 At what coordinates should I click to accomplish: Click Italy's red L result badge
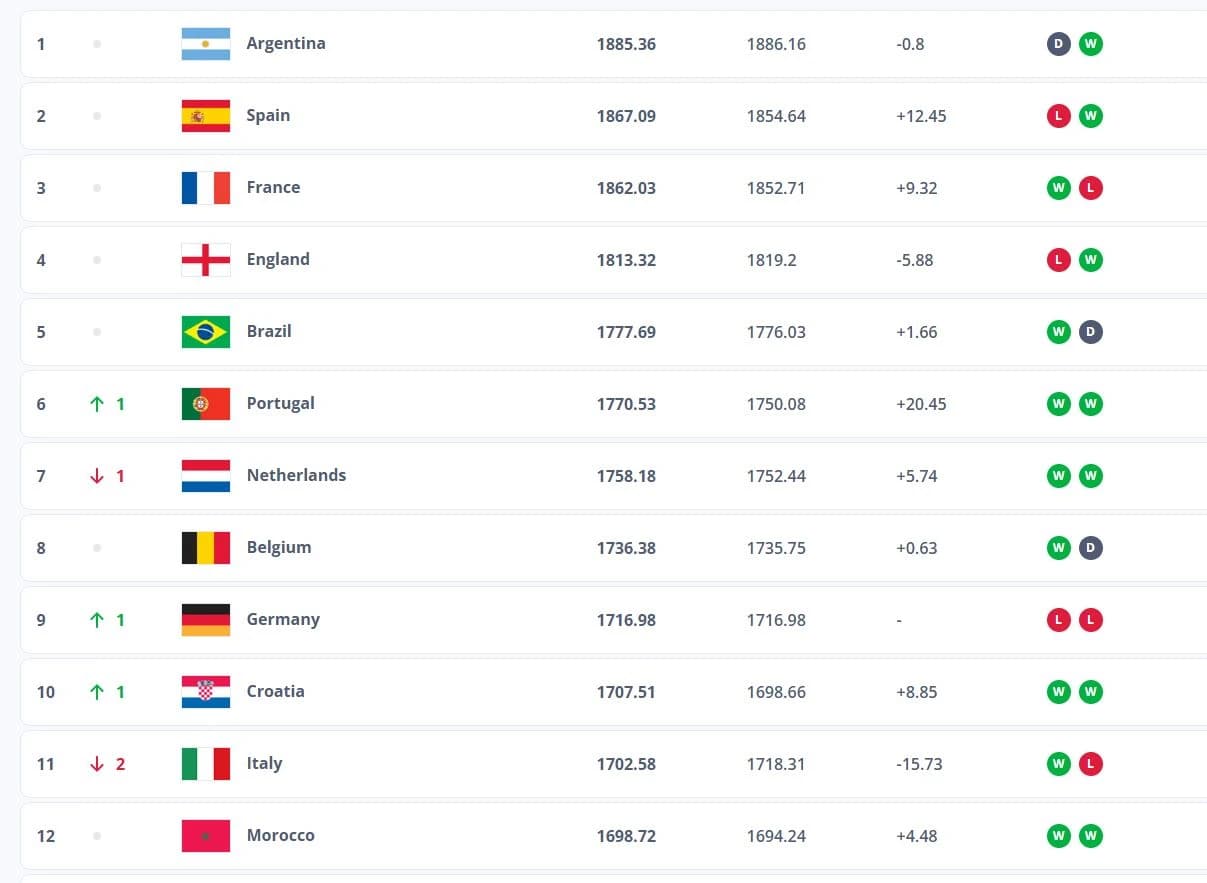pos(1091,764)
